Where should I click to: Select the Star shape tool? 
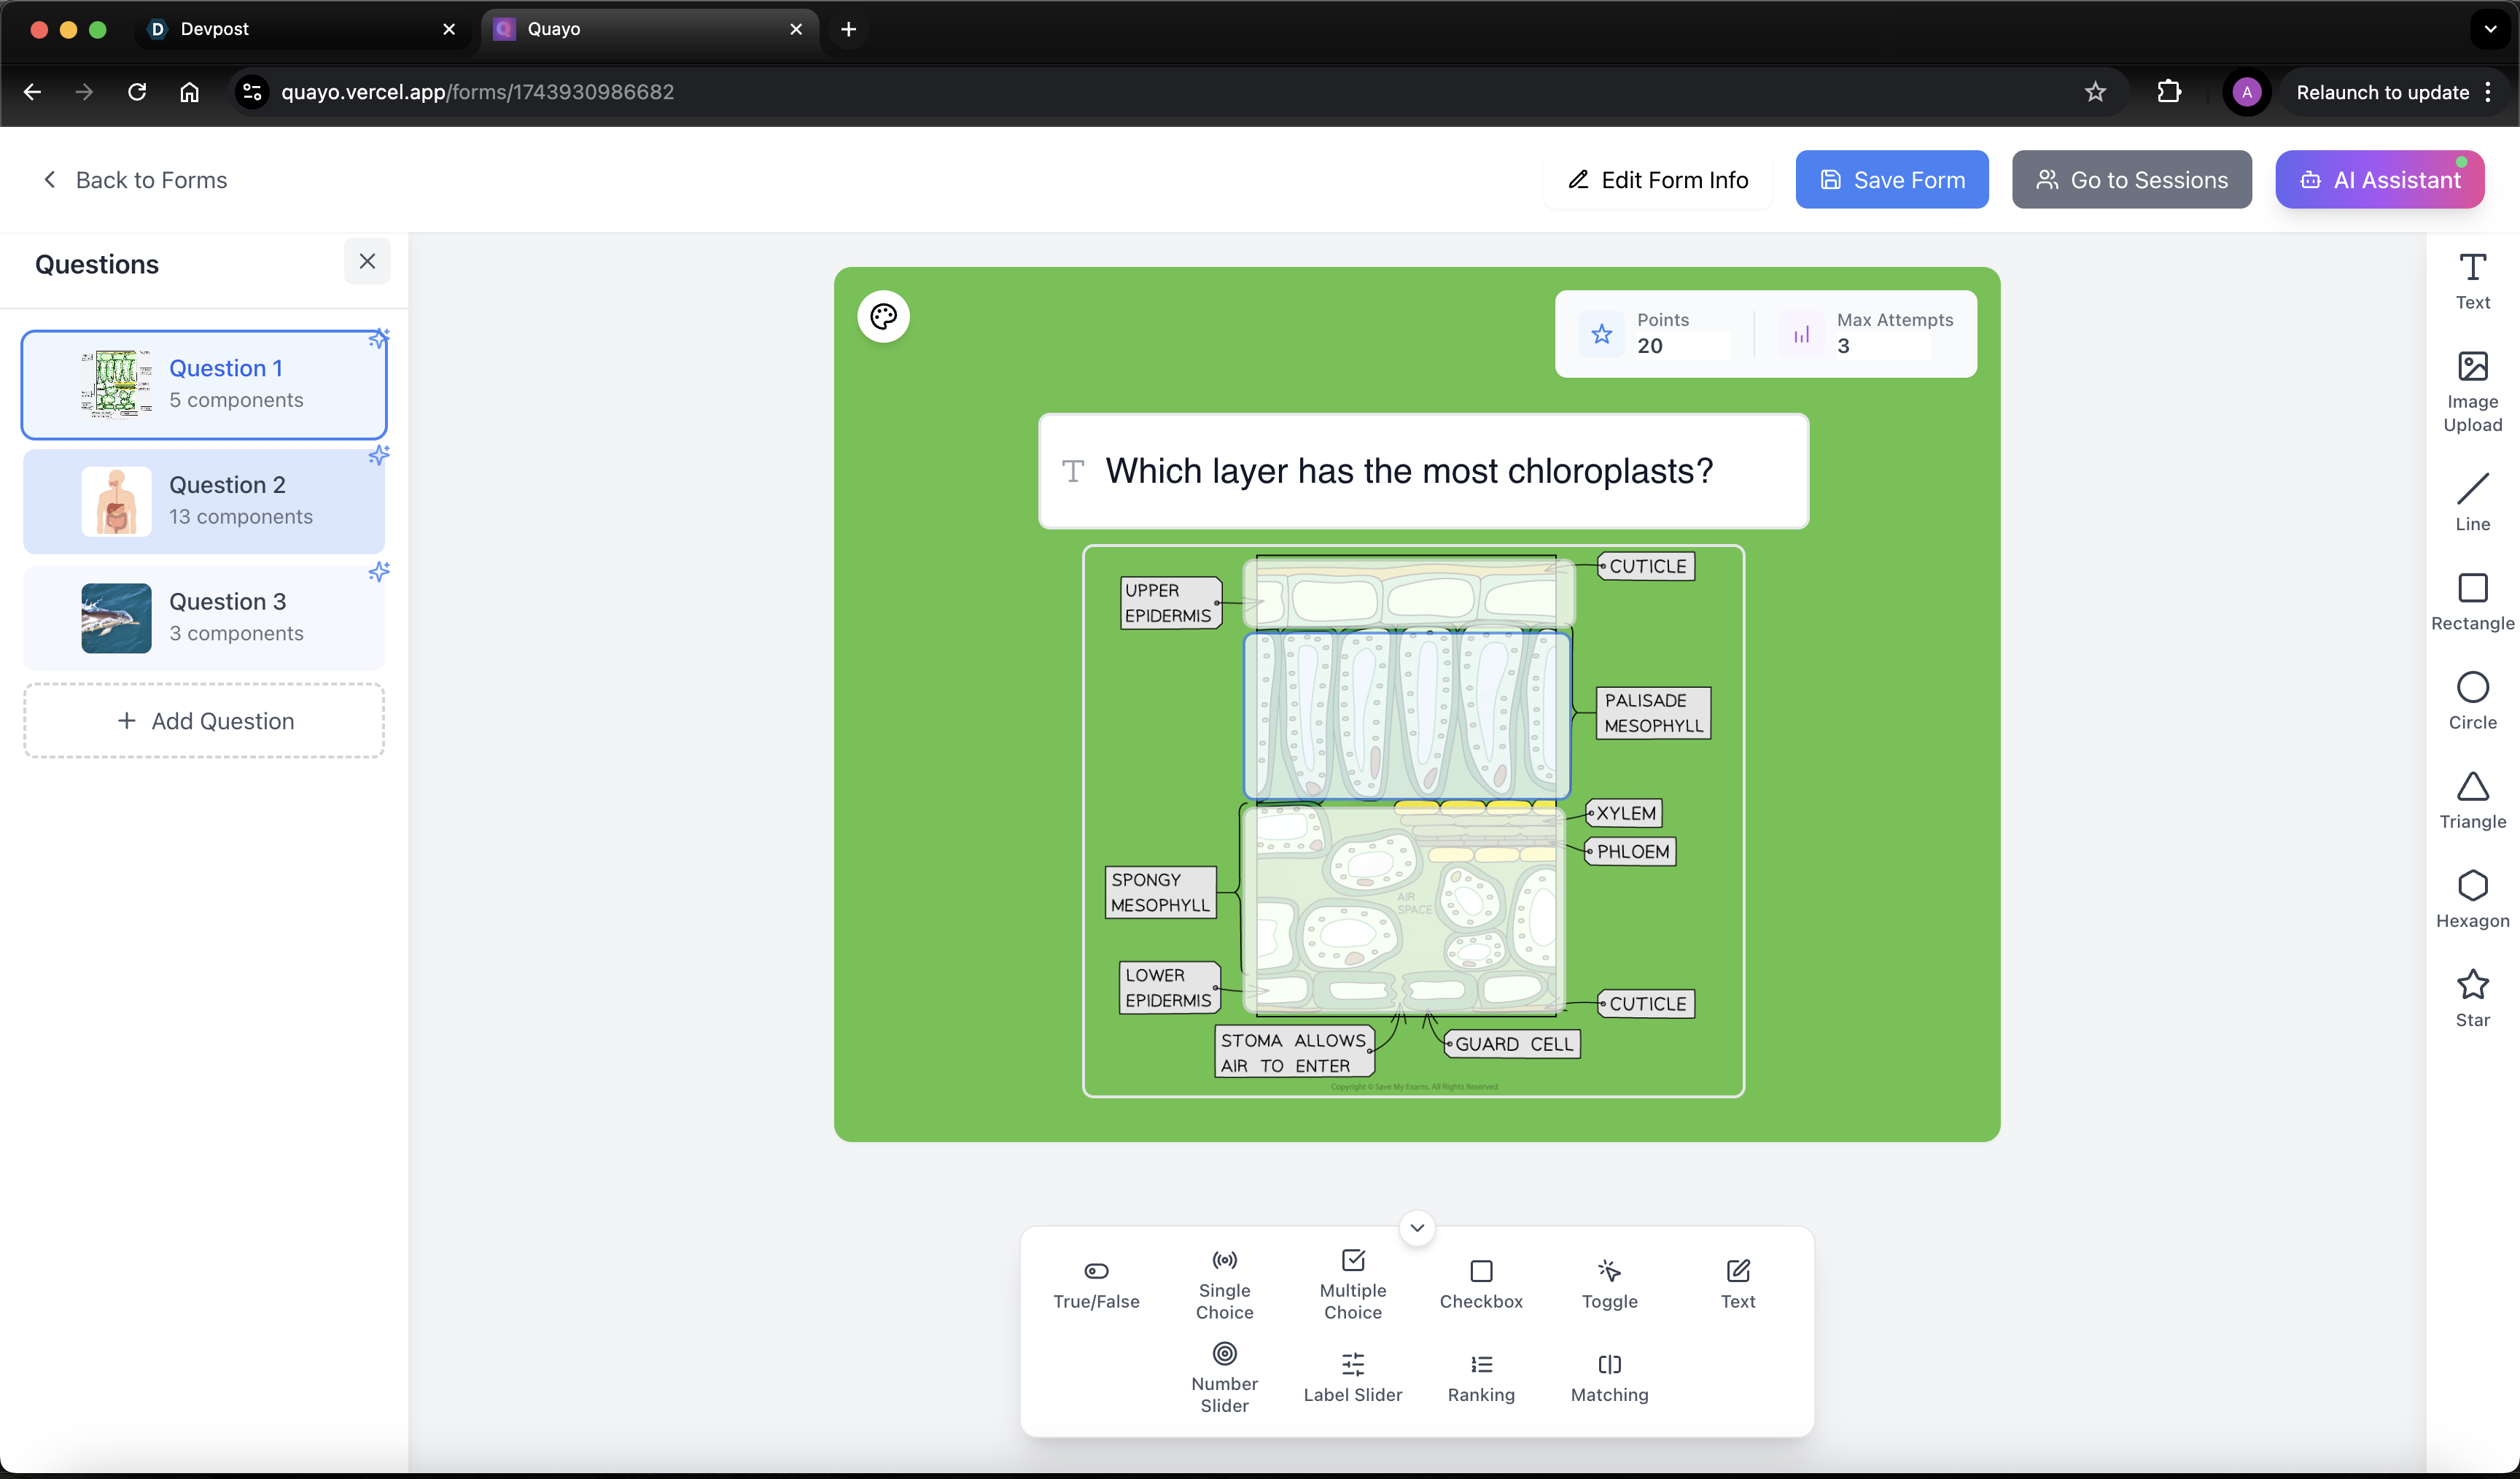[2471, 997]
